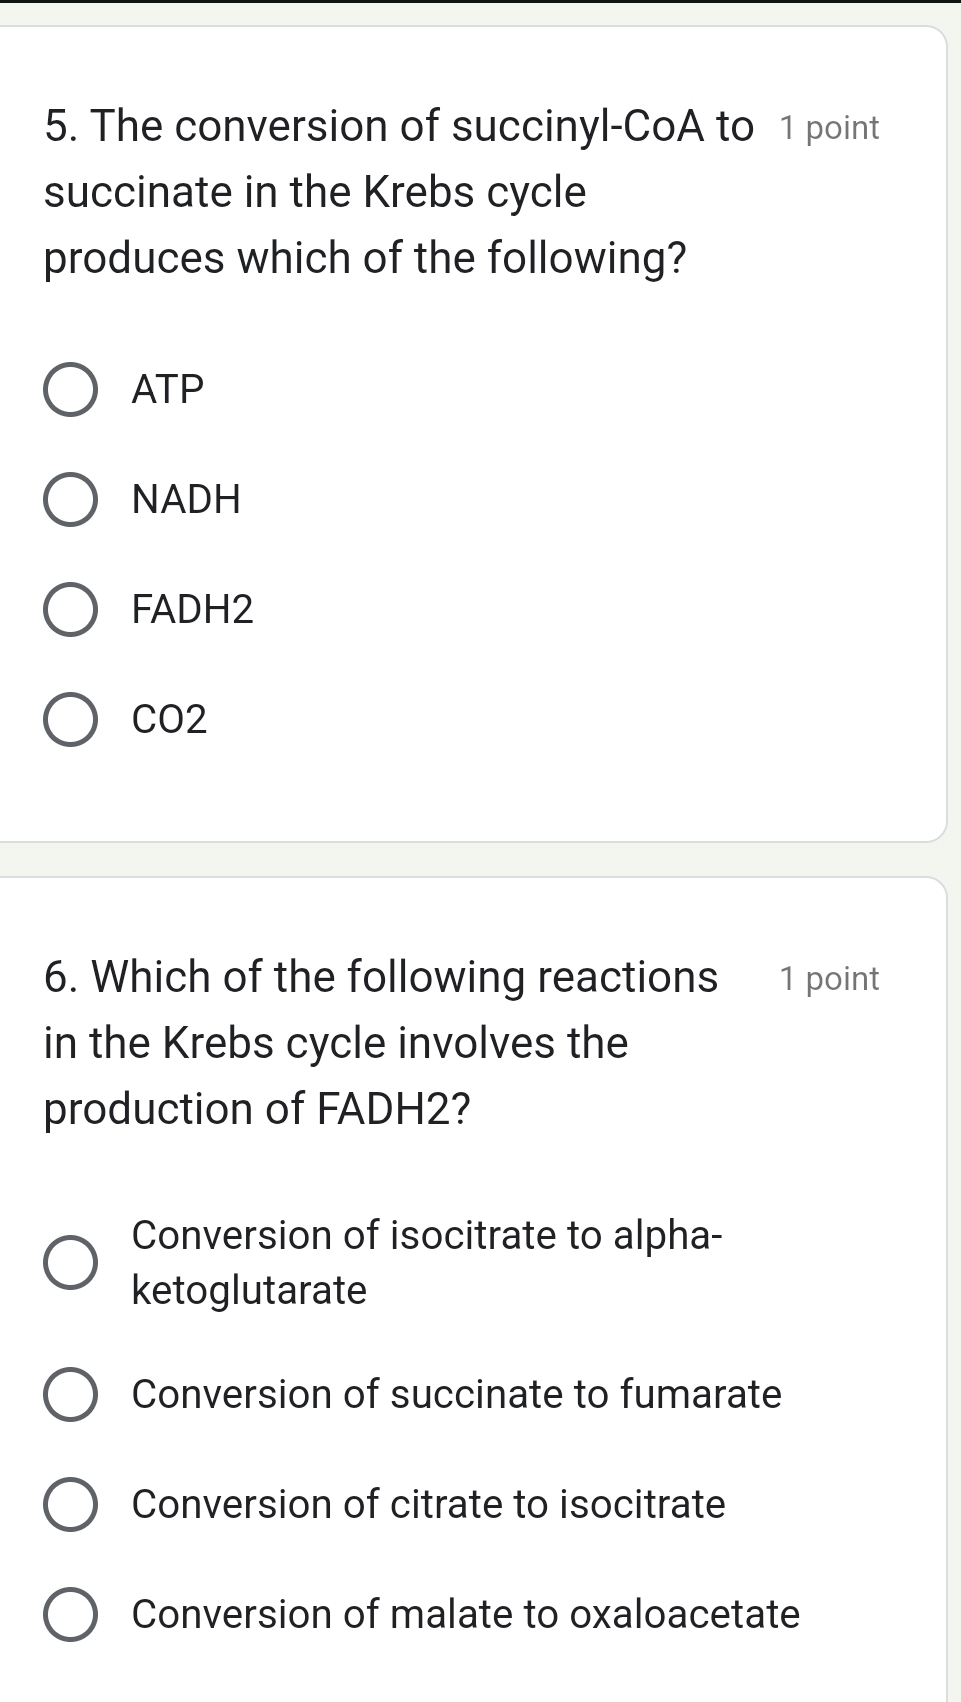This screenshot has width=961, height=1702.
Task: Click the CO2 option label
Action: [x=170, y=720]
